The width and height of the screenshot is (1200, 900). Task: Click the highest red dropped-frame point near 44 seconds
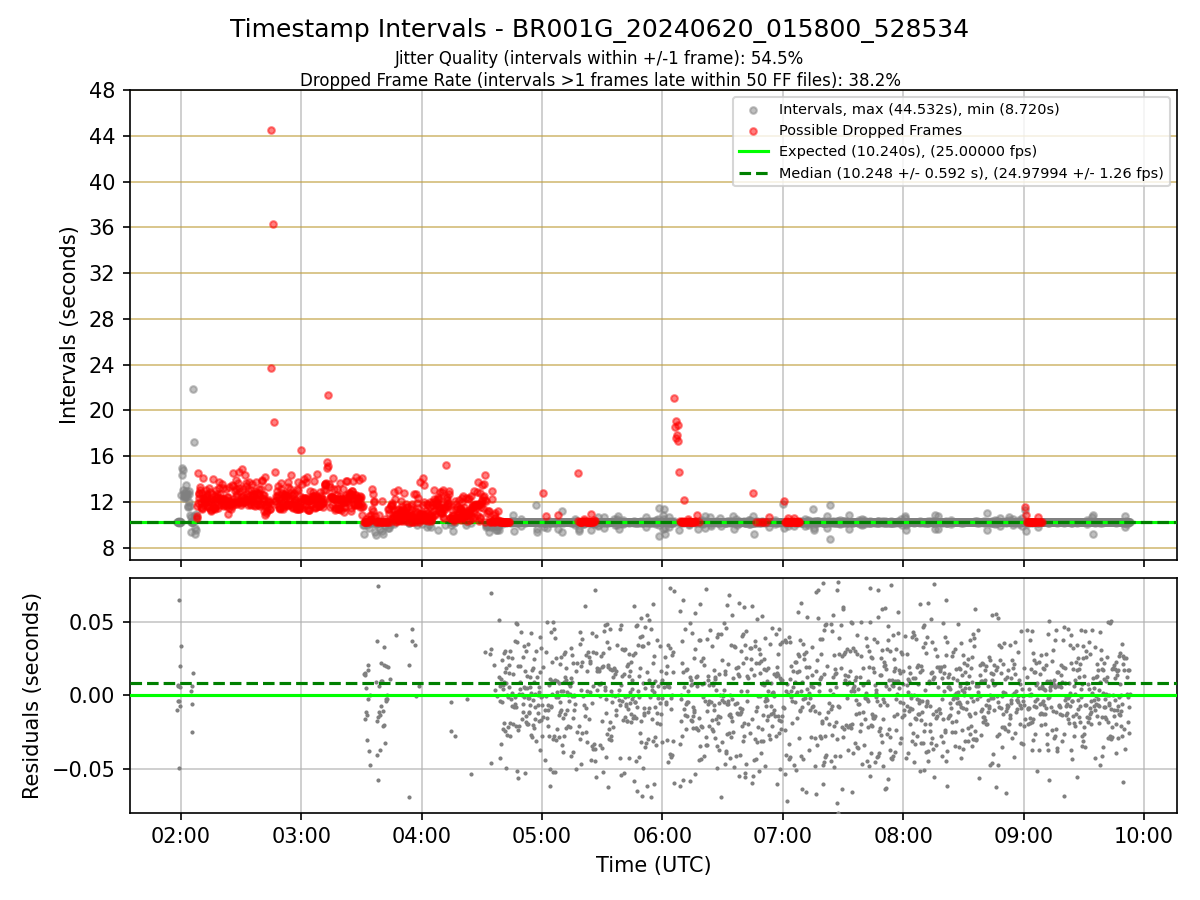[271, 130]
